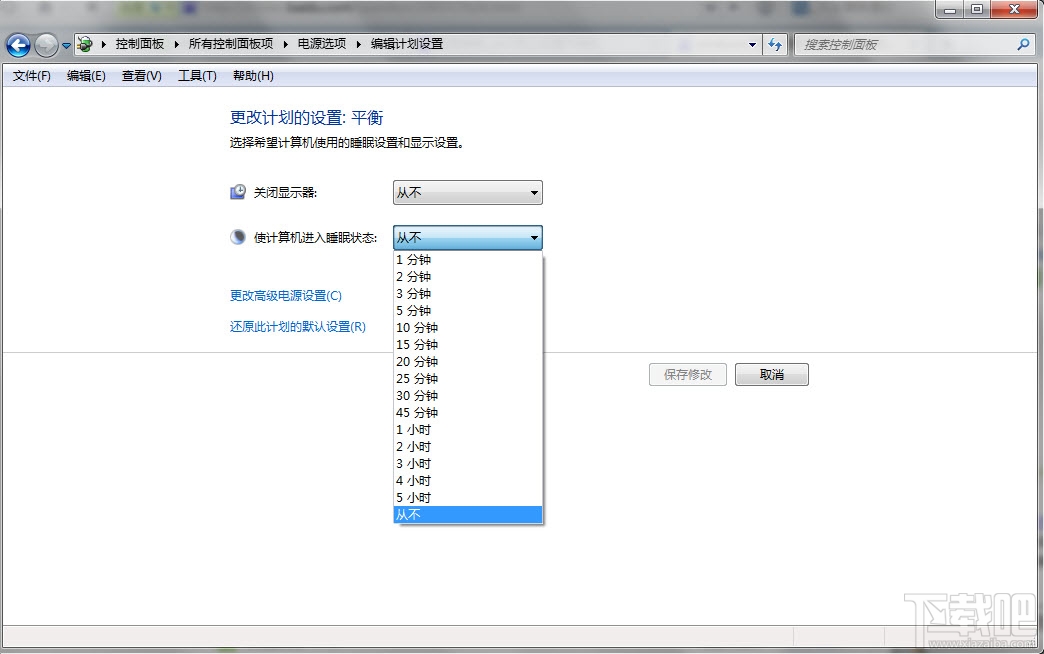The height and width of the screenshot is (654, 1044).
Task: Click the moon icon beside 使计算机进入睡眠状态
Action: (237, 236)
